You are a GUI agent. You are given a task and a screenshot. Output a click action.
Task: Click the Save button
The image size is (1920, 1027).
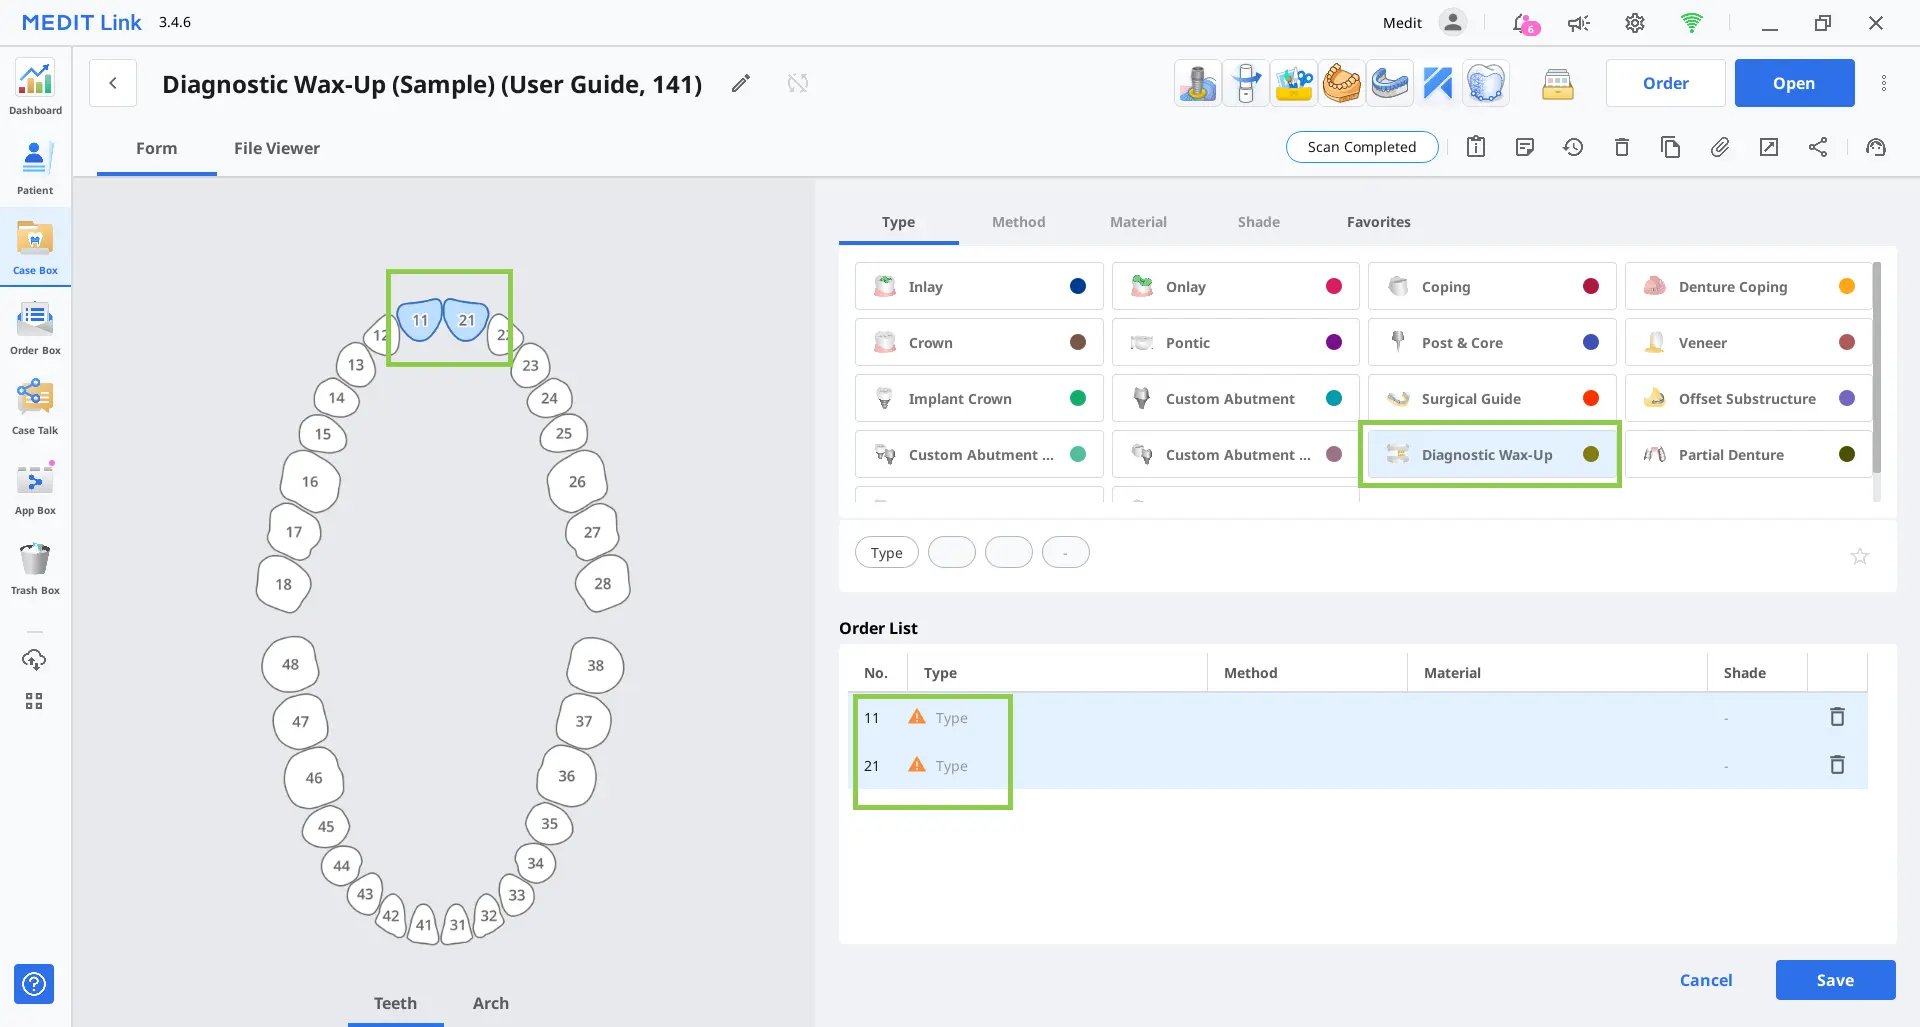pyautogui.click(x=1835, y=980)
